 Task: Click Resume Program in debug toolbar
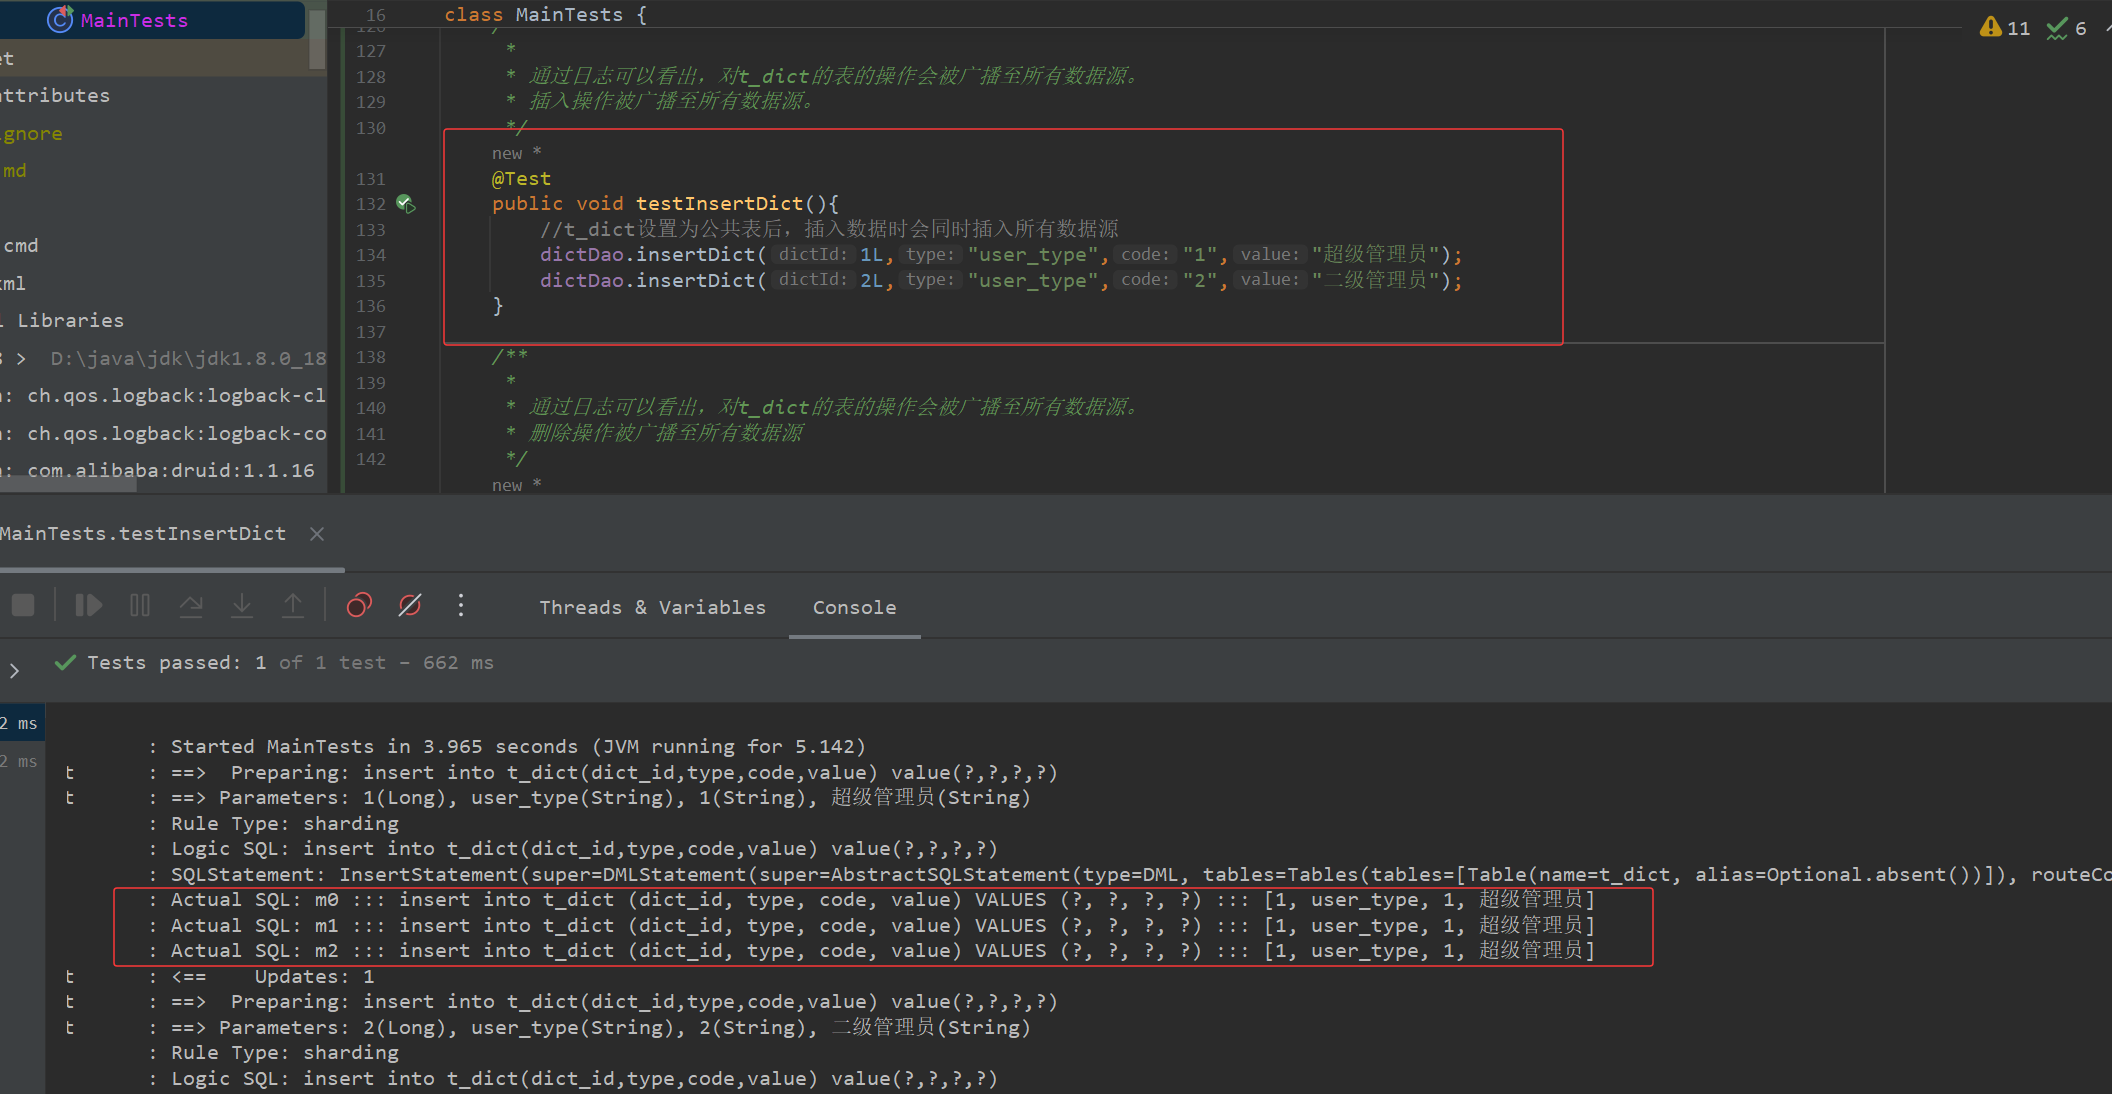coord(88,605)
